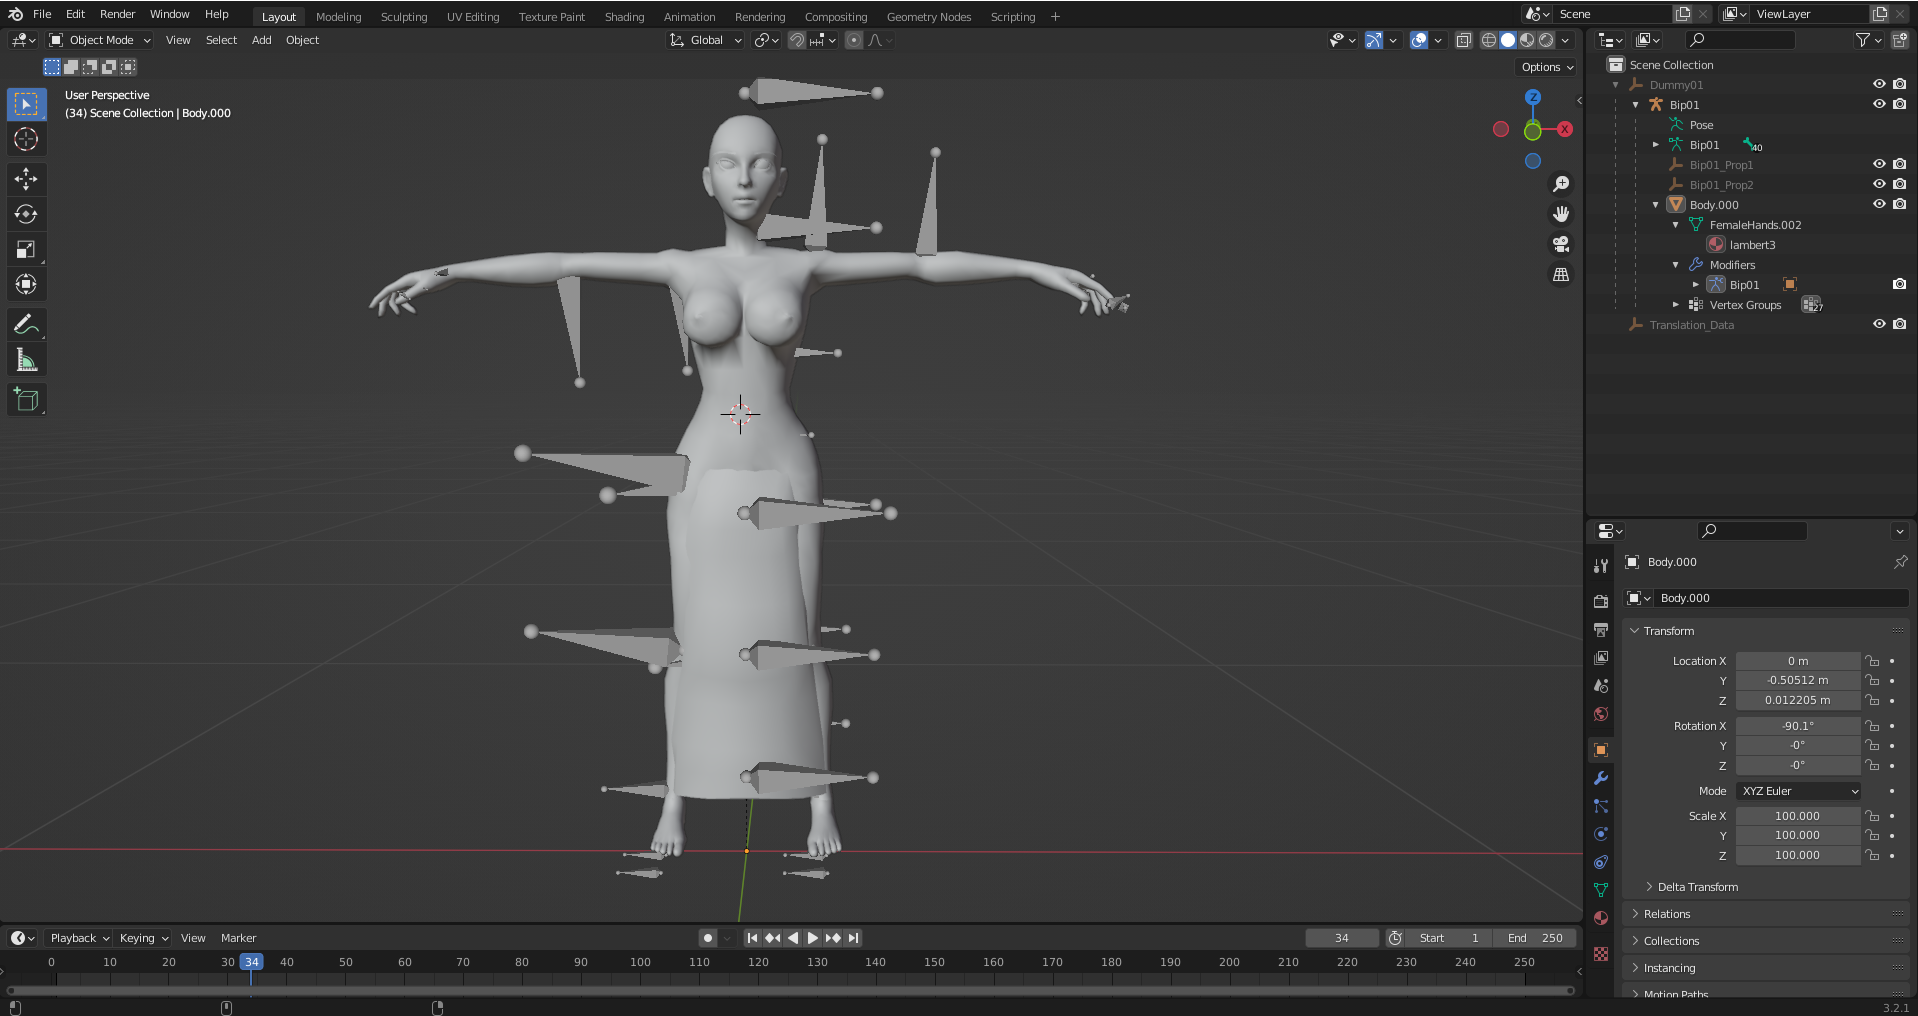The height and width of the screenshot is (1016, 1918).
Task: Jump to the first frame
Action: coord(752,938)
